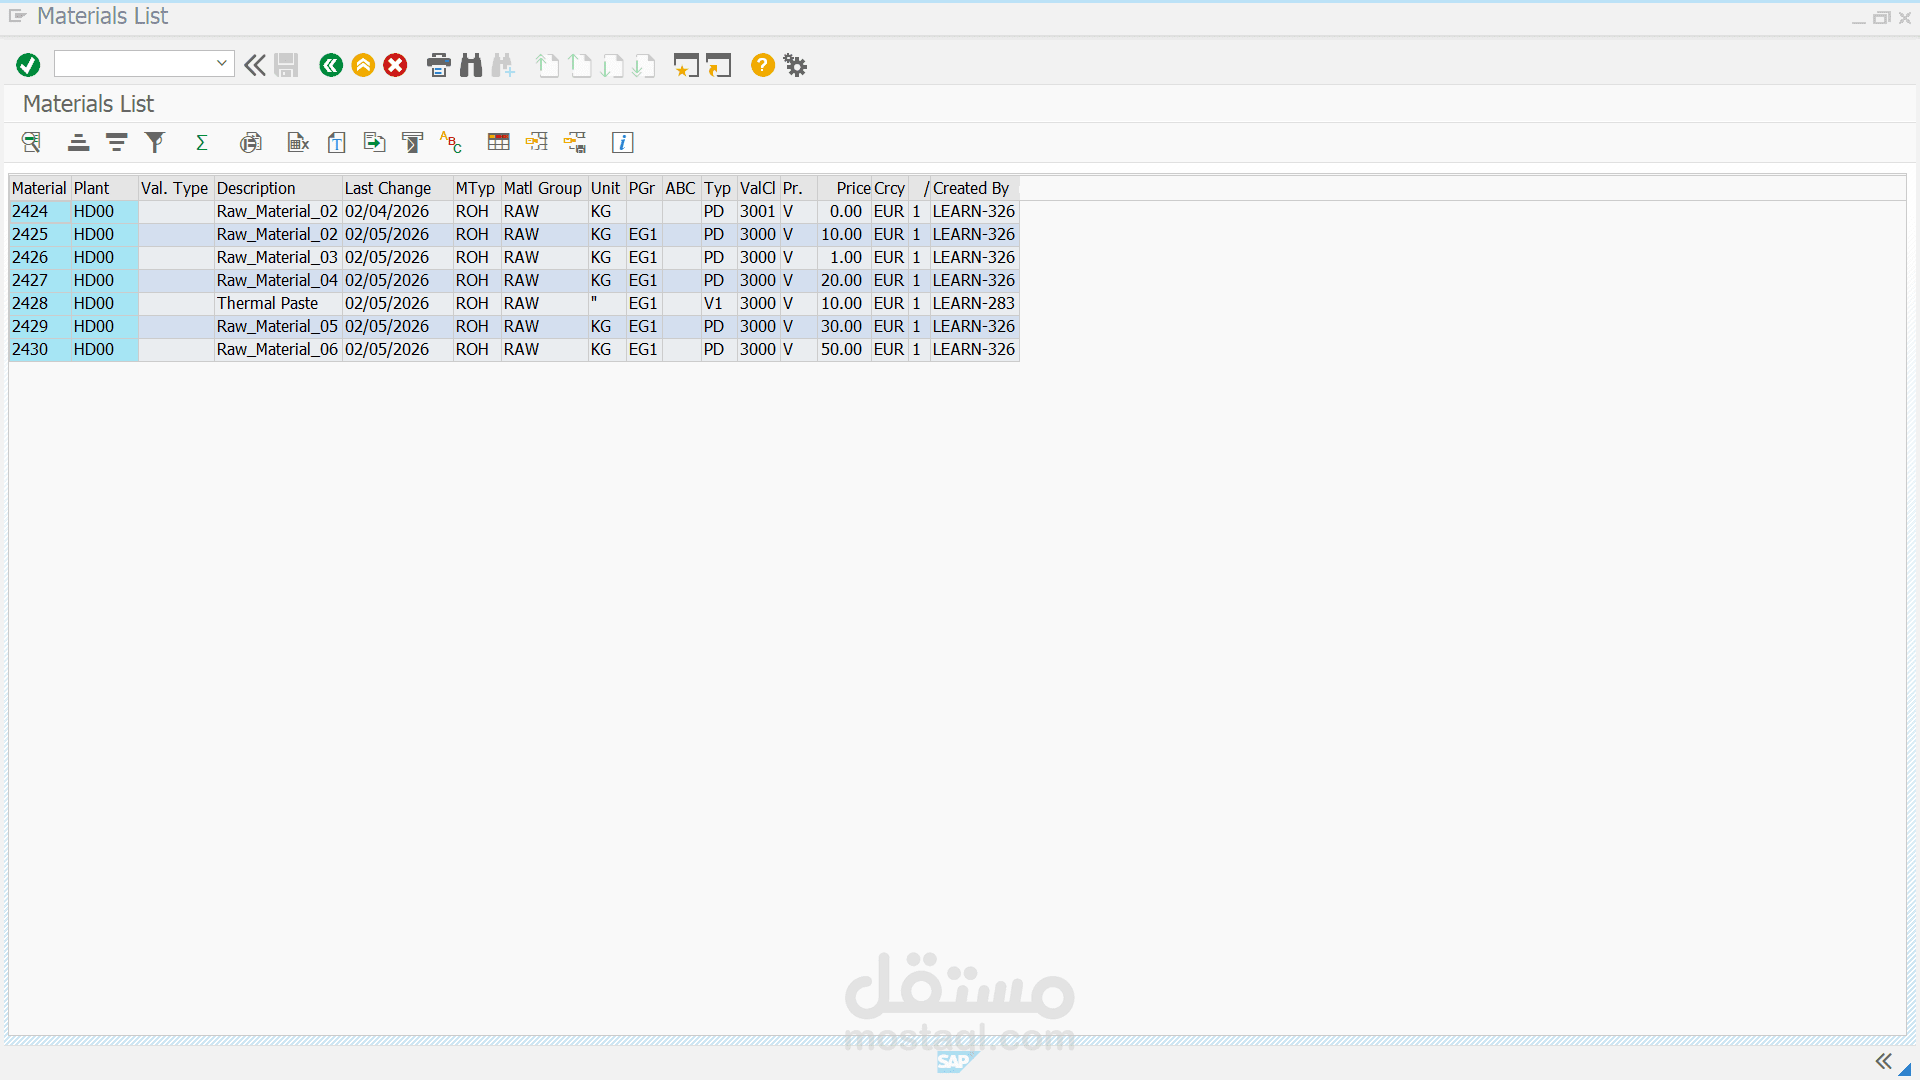Click the Price column header
This screenshot has width=1920, height=1080.
[x=852, y=188]
